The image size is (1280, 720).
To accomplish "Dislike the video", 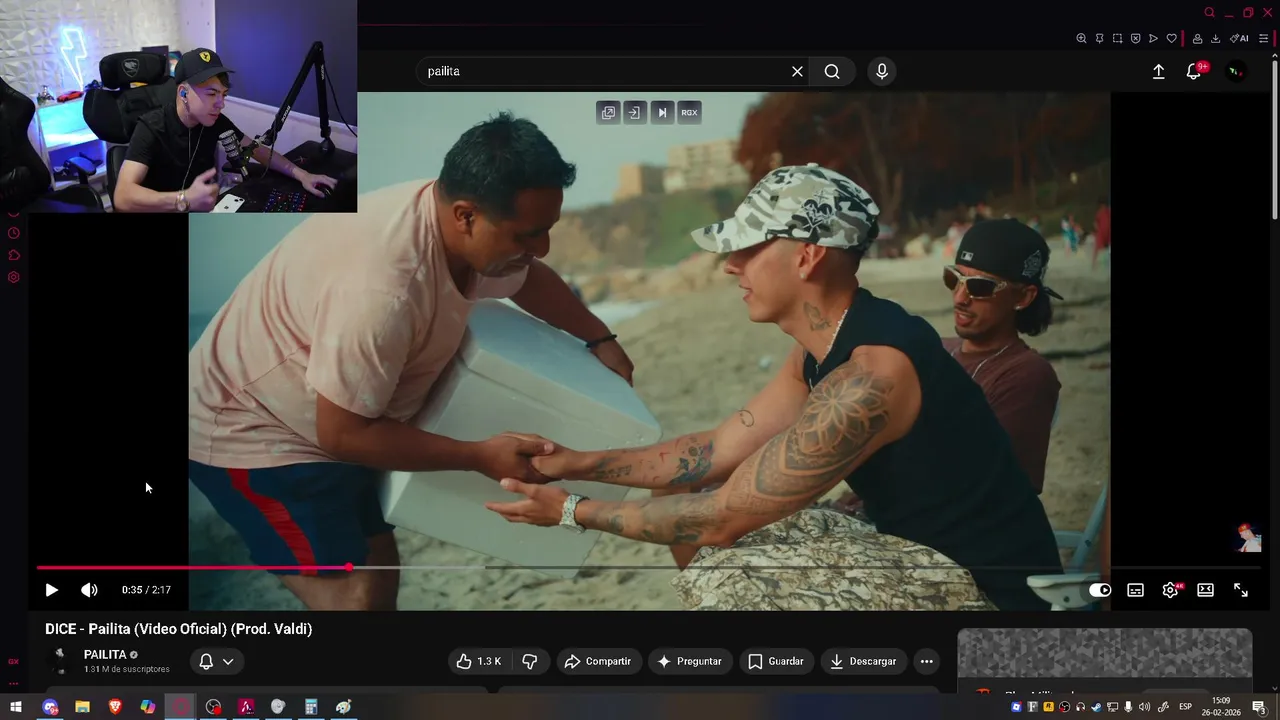I will coord(530,661).
